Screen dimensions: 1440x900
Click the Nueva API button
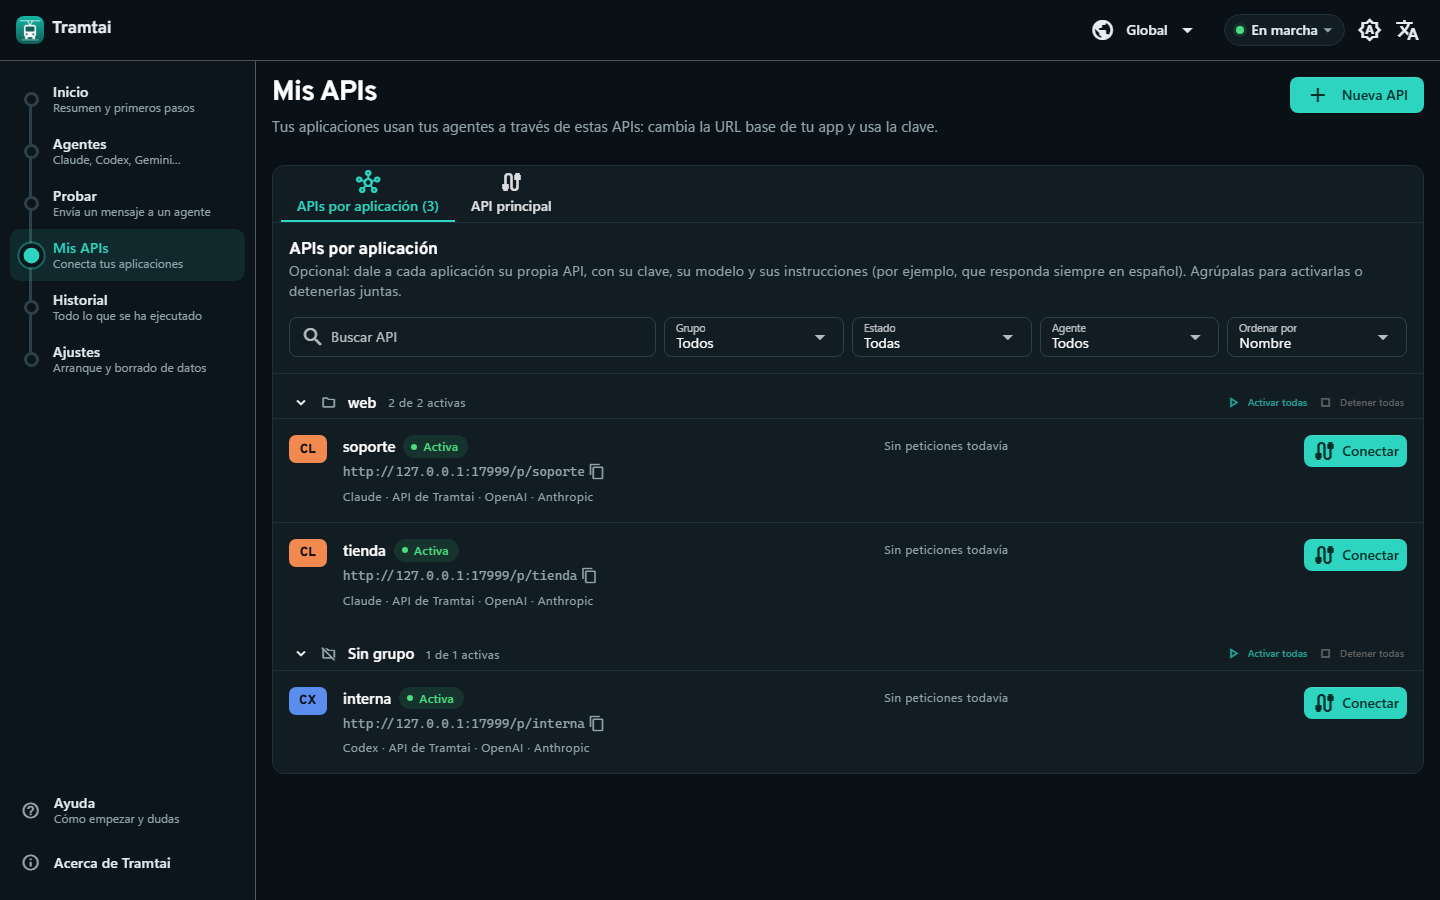click(1357, 95)
